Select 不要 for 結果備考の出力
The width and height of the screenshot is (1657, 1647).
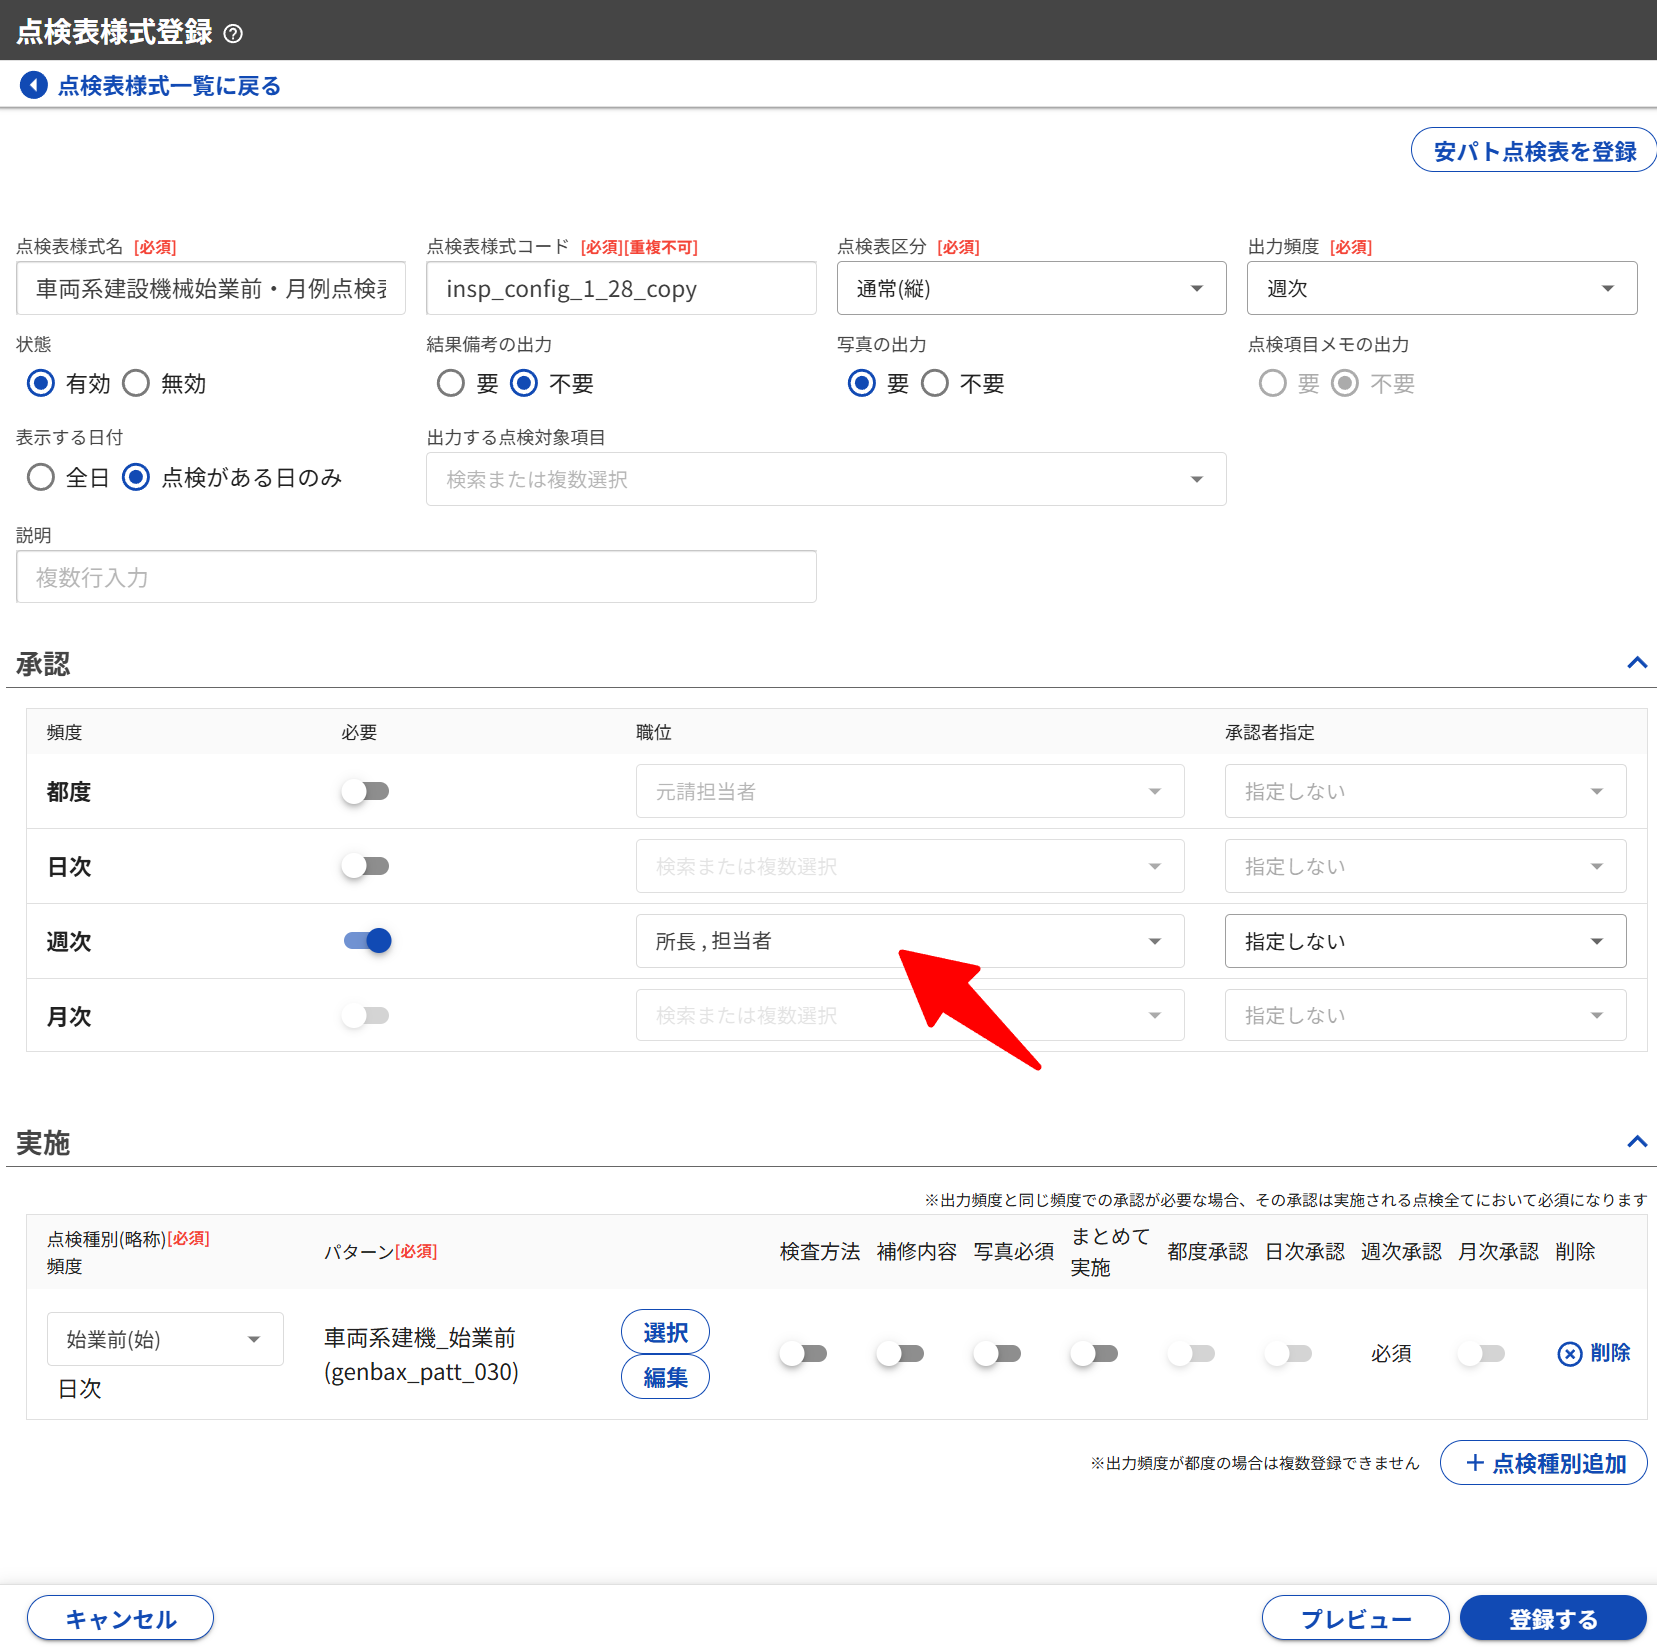coord(524,383)
